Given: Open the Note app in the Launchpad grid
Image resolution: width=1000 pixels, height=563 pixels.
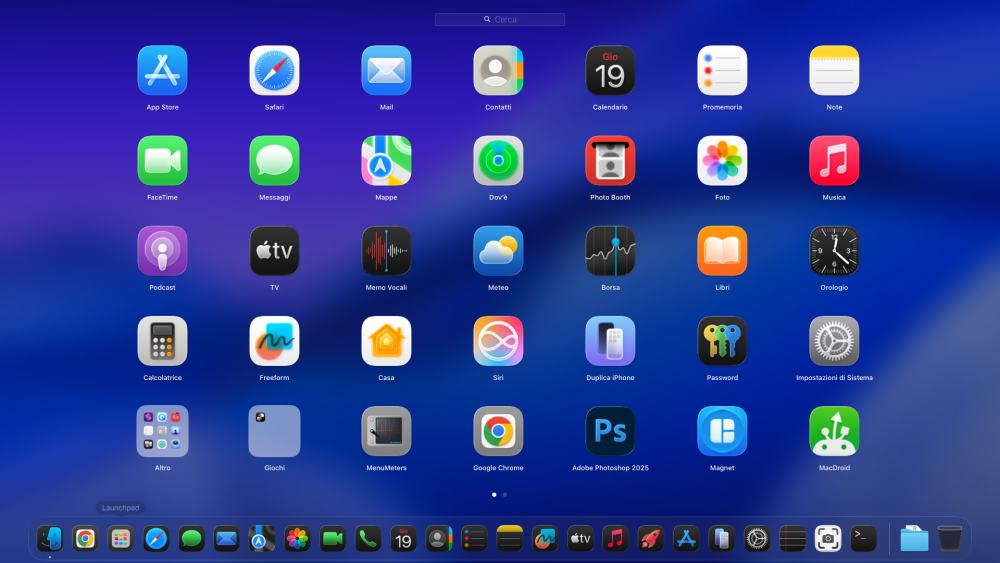Looking at the screenshot, I should 834,71.
